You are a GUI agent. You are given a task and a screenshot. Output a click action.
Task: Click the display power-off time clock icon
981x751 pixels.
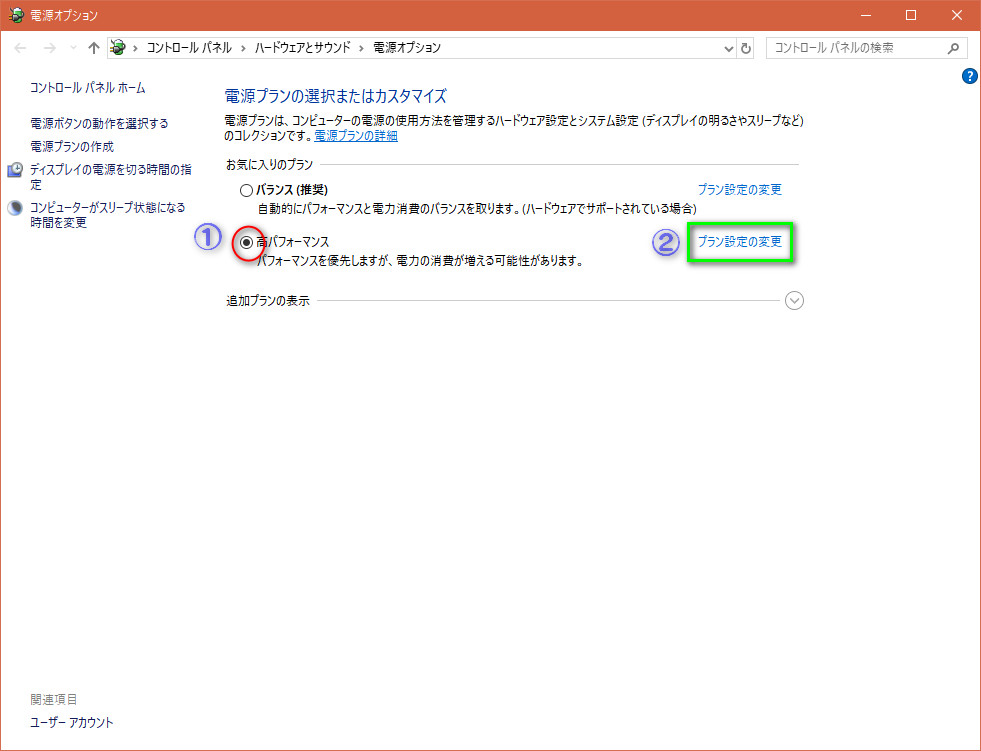(15, 170)
